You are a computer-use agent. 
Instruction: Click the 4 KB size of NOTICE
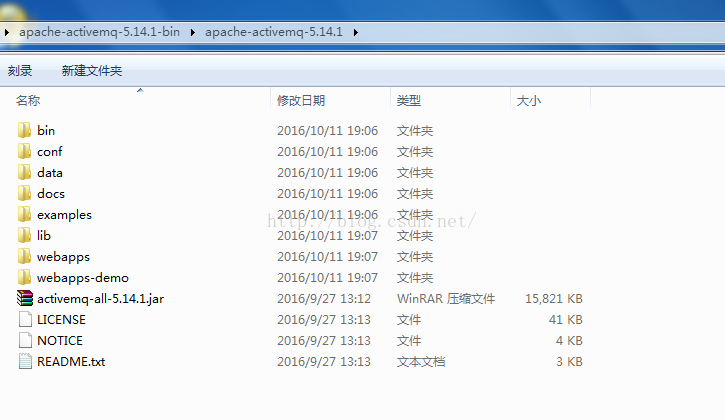(569, 340)
